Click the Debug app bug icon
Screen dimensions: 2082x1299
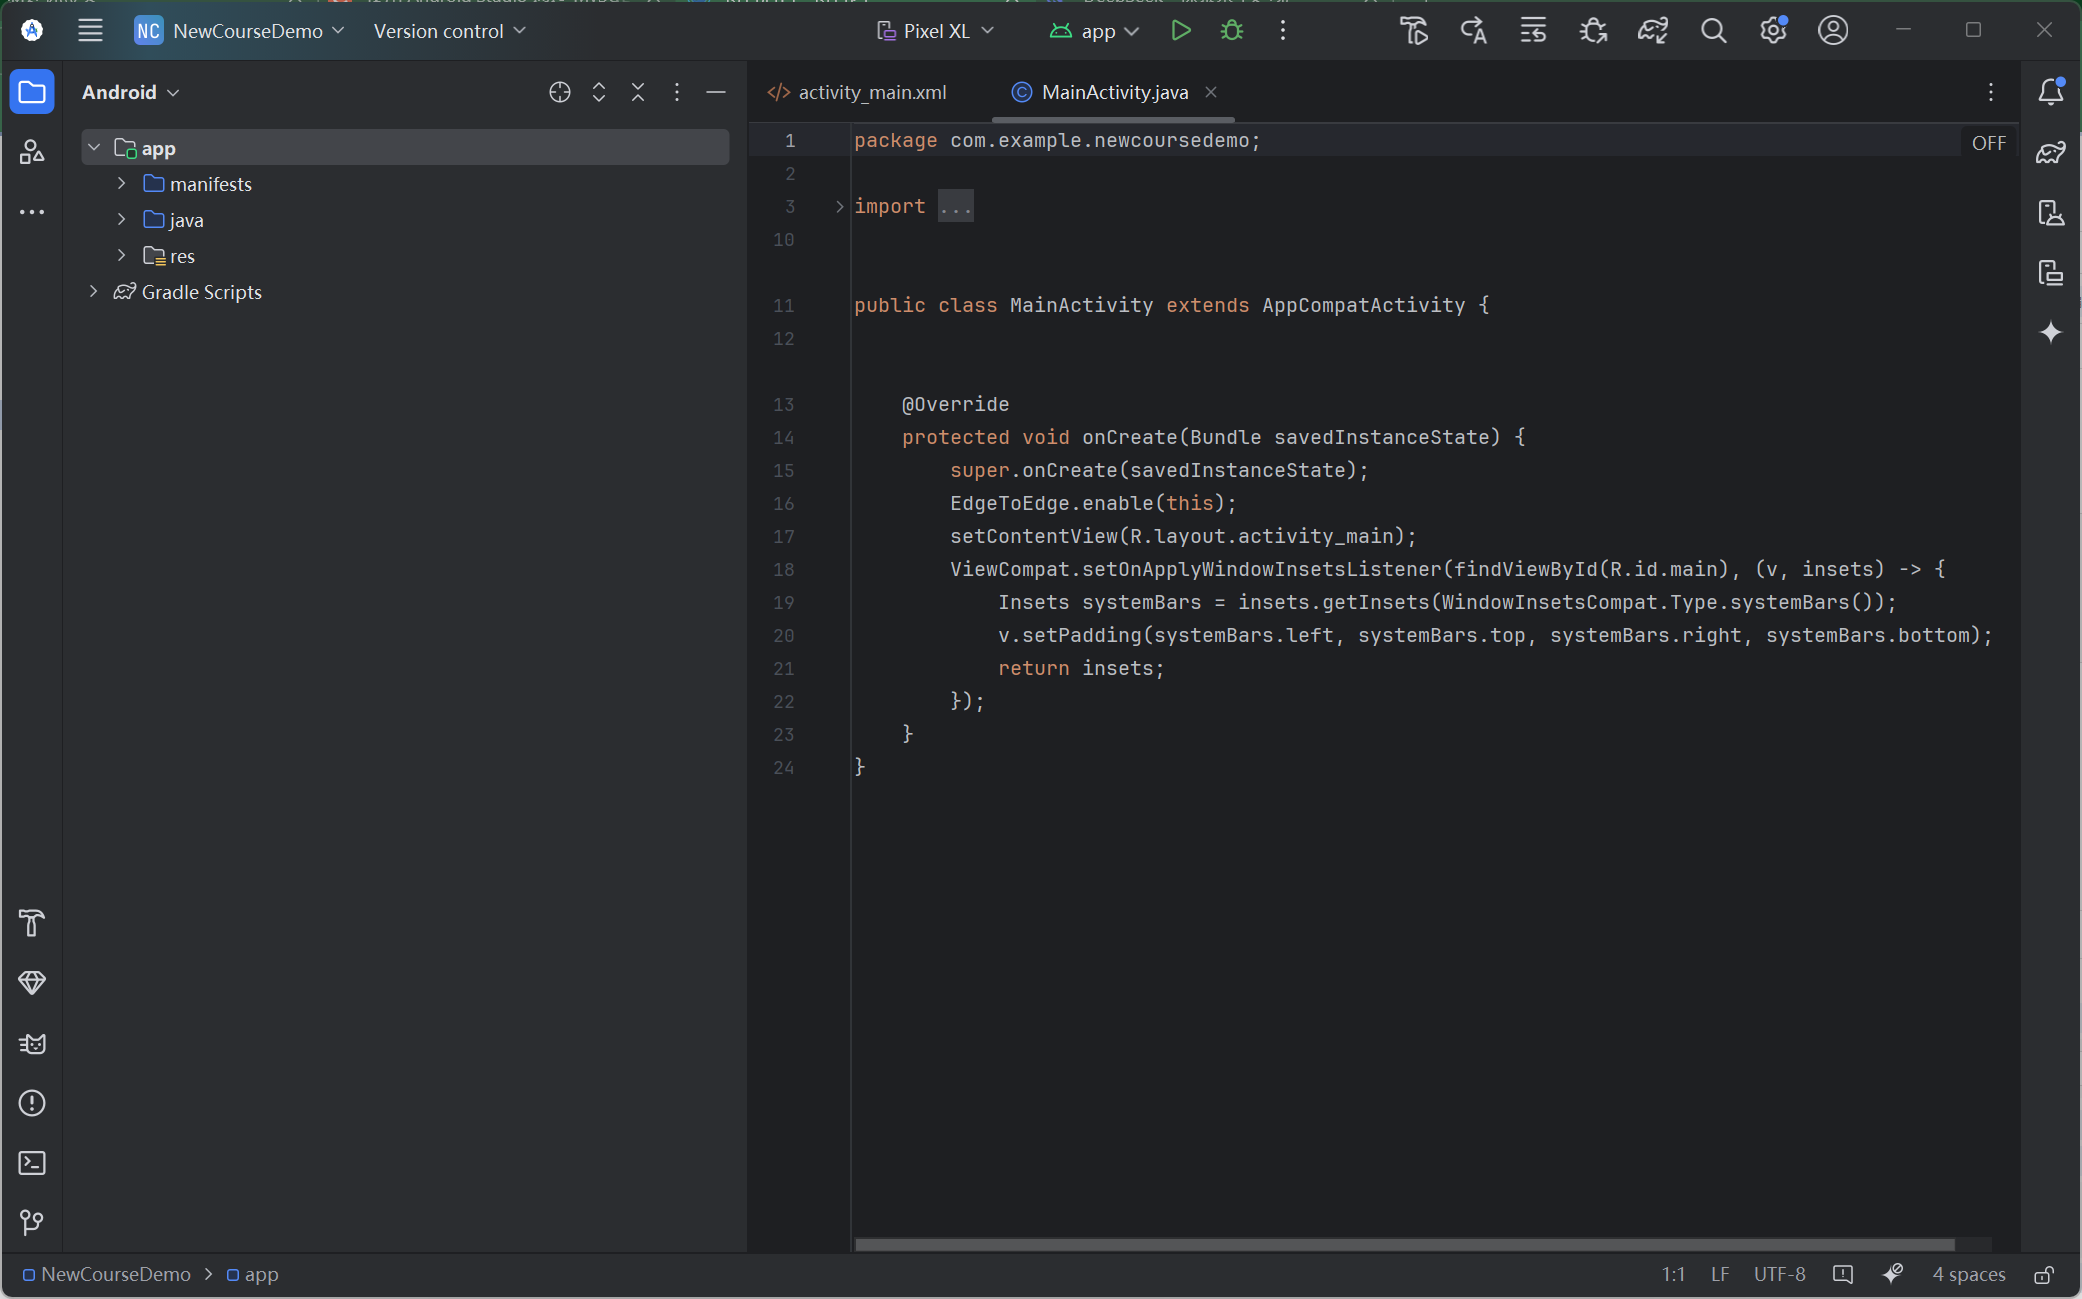pos(1232,31)
